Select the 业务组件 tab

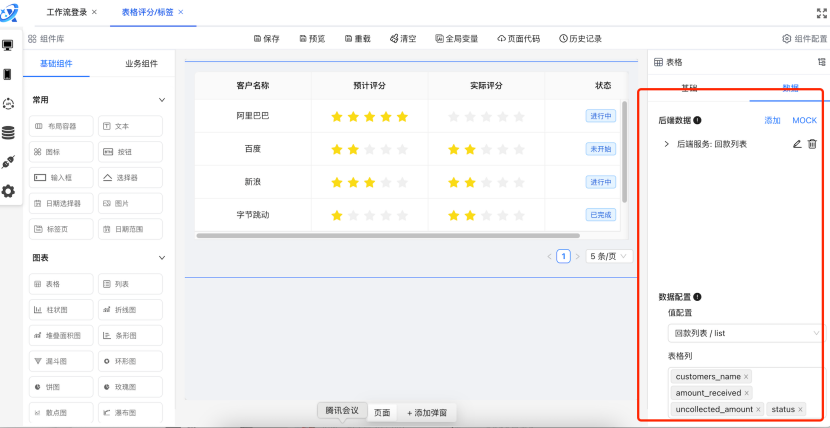tap(141, 64)
